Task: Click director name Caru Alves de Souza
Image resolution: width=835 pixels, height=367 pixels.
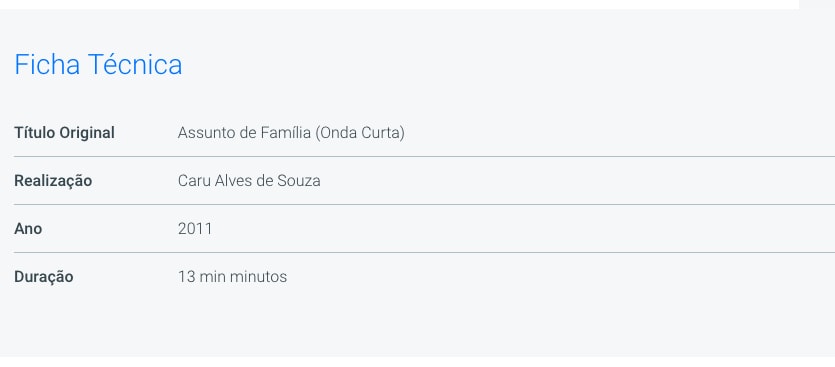Action: point(249,181)
